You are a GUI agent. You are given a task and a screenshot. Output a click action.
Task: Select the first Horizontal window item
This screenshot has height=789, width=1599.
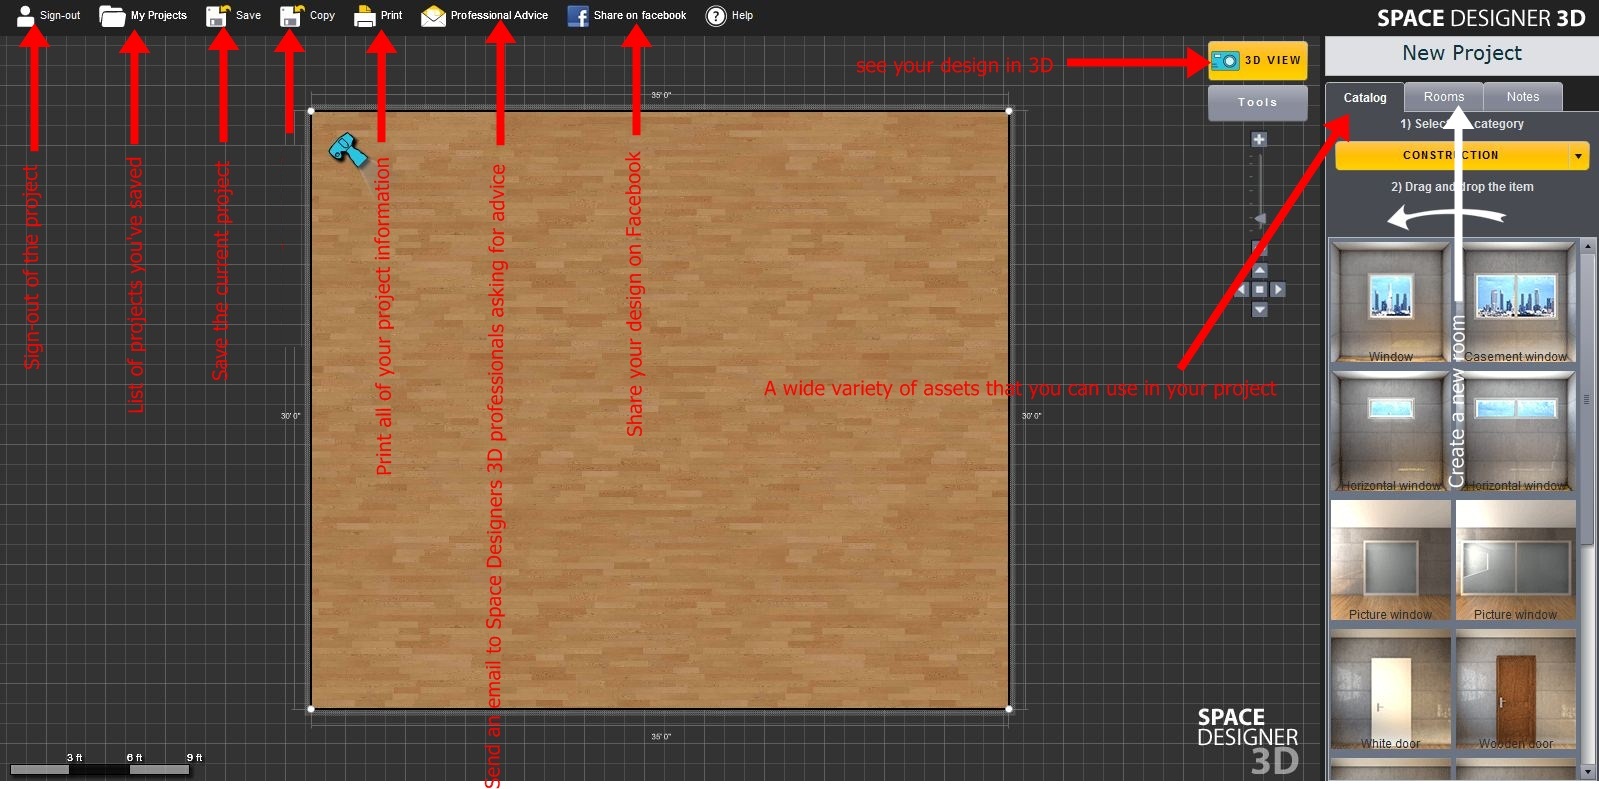point(1391,431)
